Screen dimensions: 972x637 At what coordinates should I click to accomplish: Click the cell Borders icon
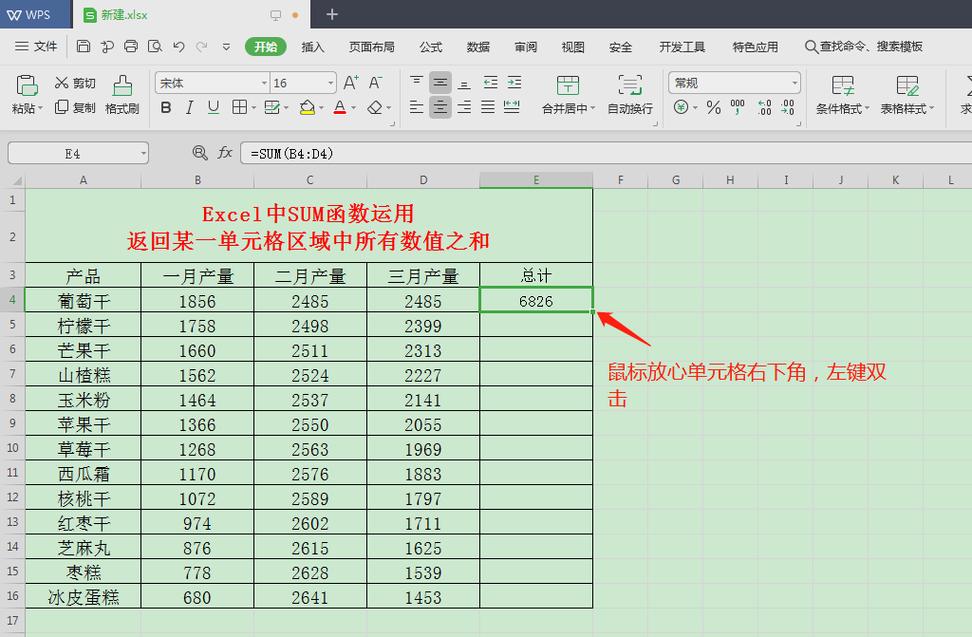point(239,107)
